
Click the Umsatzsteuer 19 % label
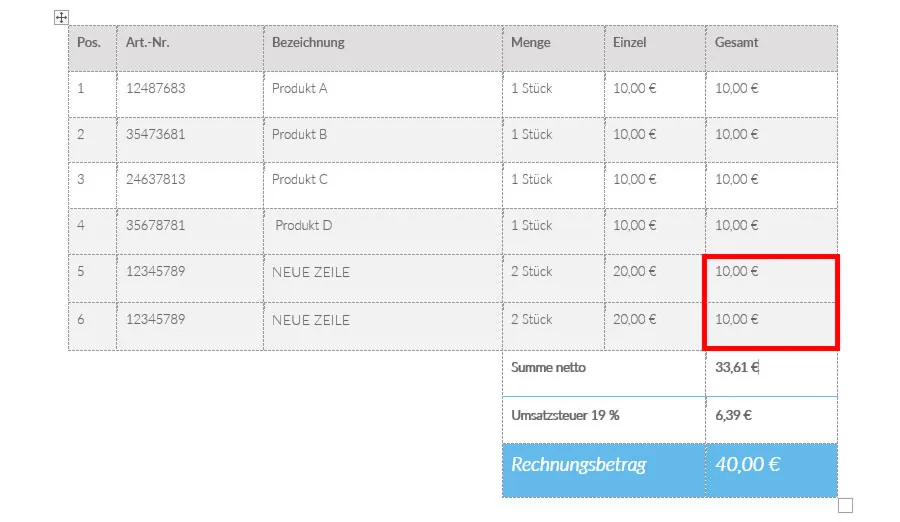click(x=565, y=415)
